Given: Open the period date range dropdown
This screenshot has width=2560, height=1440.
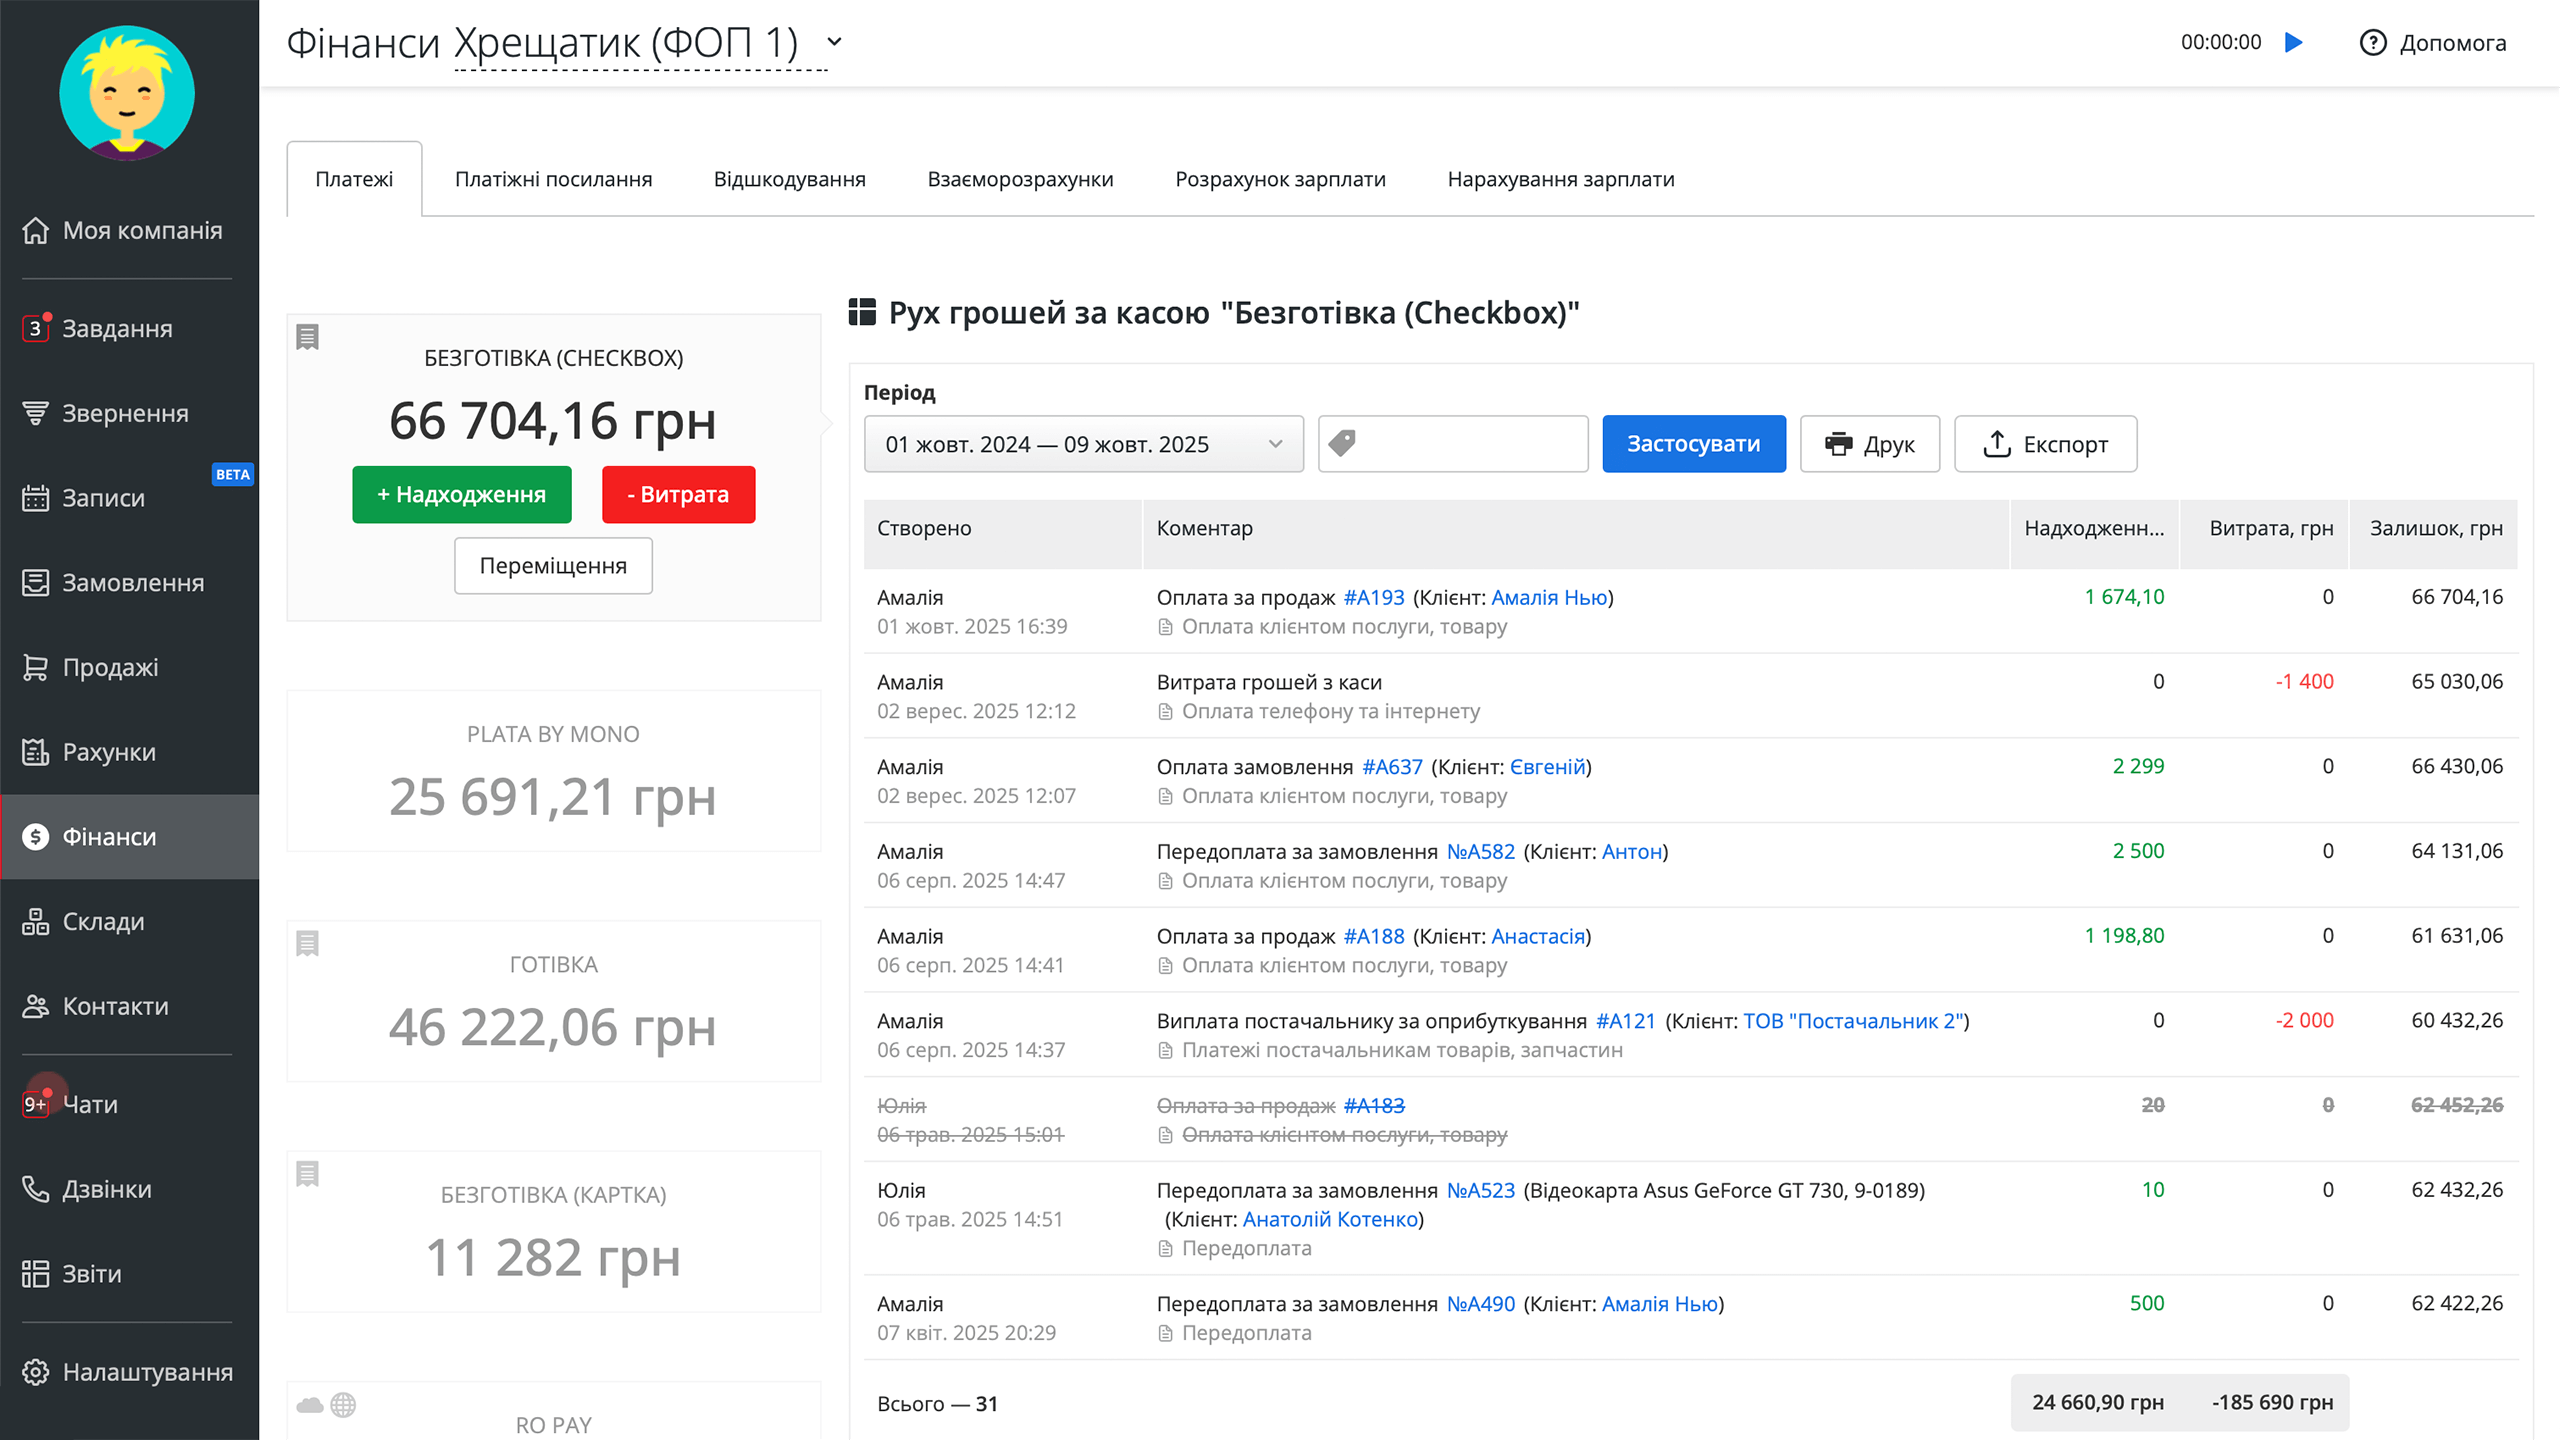Looking at the screenshot, I should 1083,444.
